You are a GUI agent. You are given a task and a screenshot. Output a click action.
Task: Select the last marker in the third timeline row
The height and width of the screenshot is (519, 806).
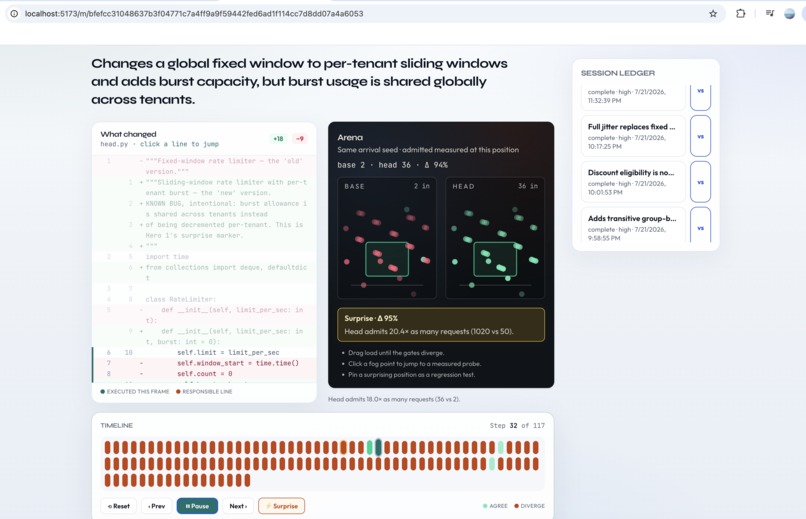point(247,480)
